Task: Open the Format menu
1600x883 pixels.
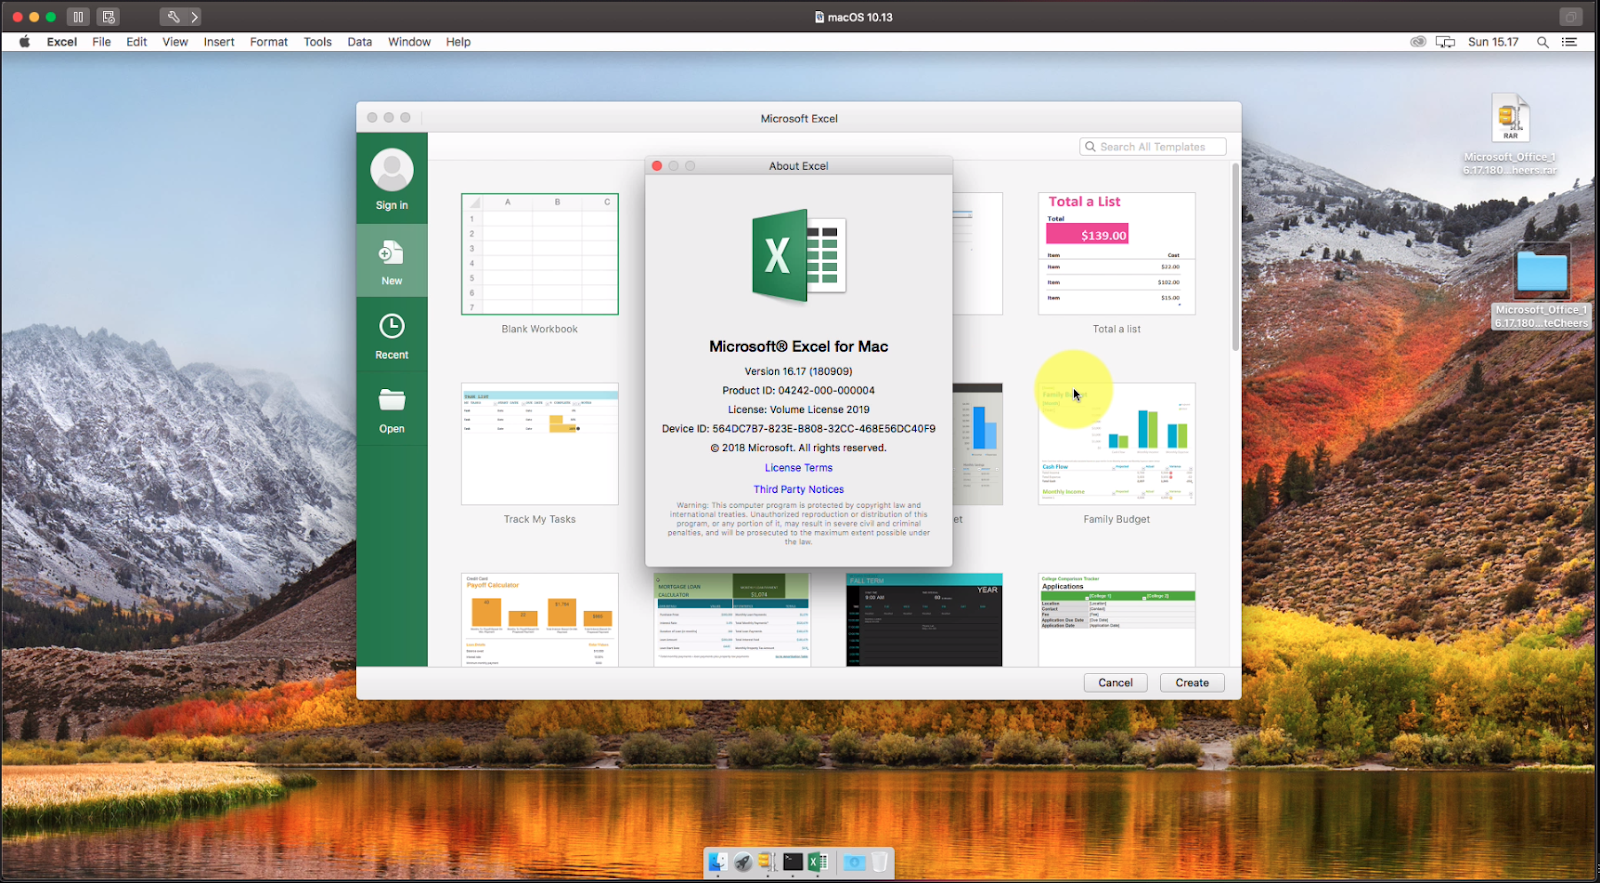Action: point(269,42)
